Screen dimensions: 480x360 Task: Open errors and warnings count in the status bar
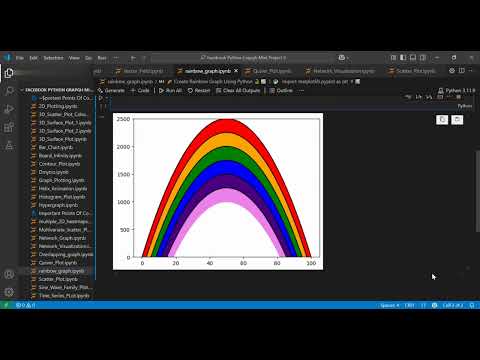click(x=26, y=305)
